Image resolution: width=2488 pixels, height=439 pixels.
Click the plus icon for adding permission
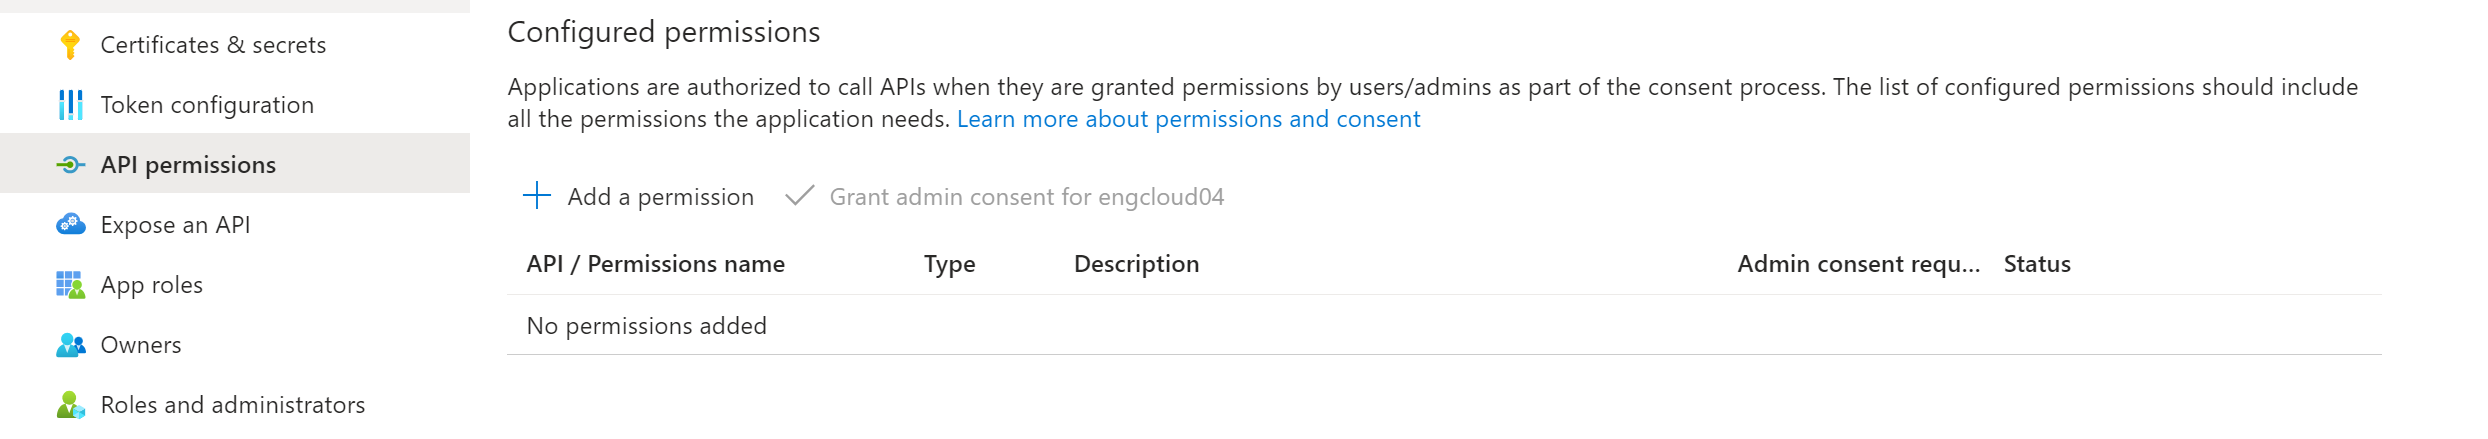[x=537, y=196]
